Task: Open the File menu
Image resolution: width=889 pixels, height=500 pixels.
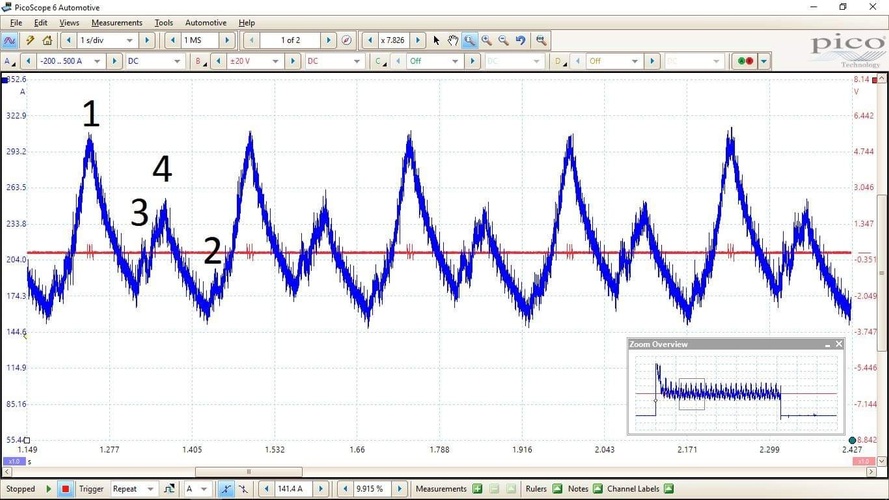Action: (16, 23)
